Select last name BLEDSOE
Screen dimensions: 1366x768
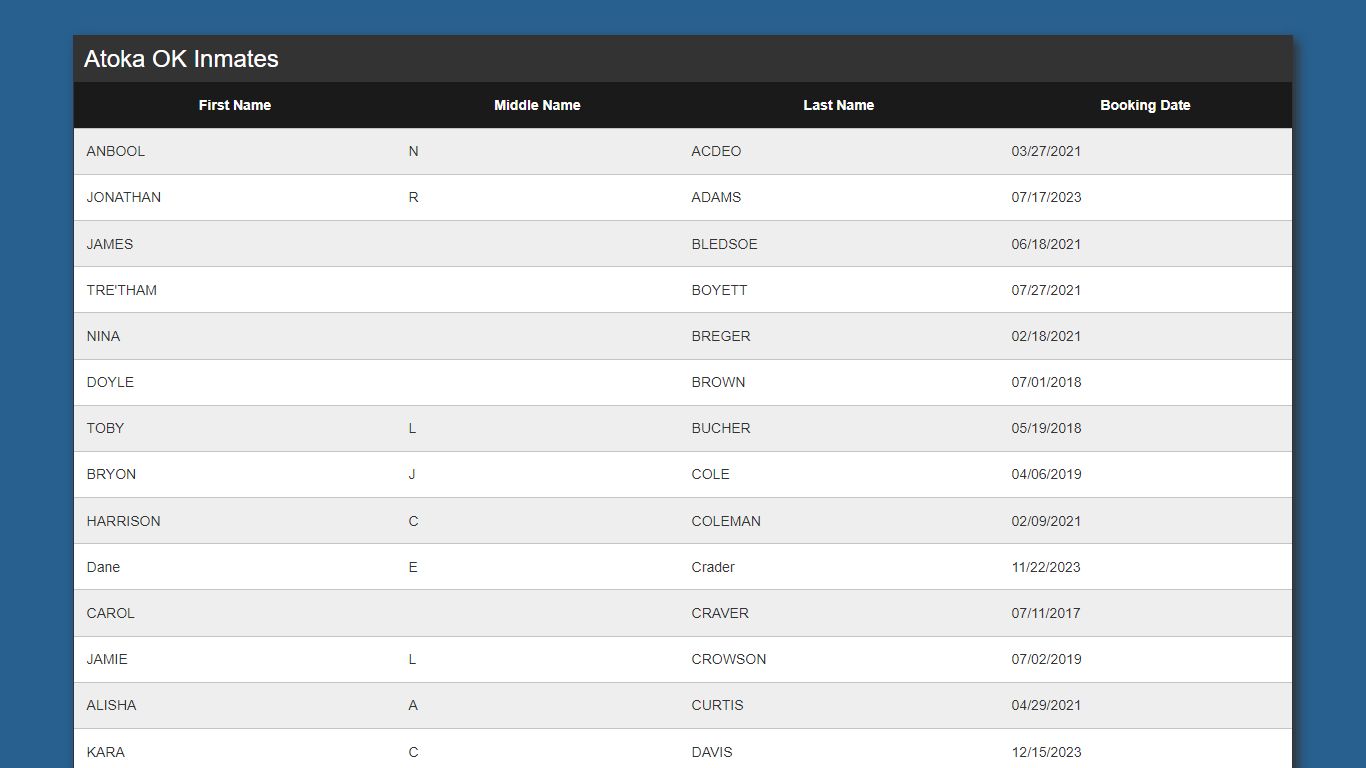pyautogui.click(x=724, y=244)
